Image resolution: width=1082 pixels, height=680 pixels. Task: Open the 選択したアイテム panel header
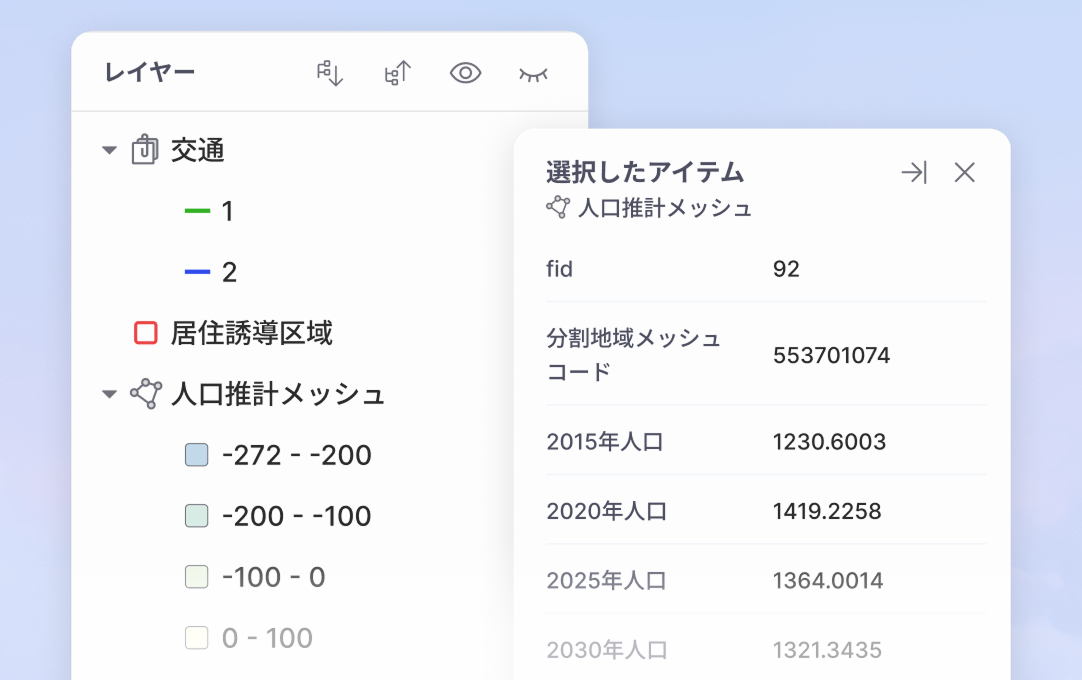tap(644, 171)
